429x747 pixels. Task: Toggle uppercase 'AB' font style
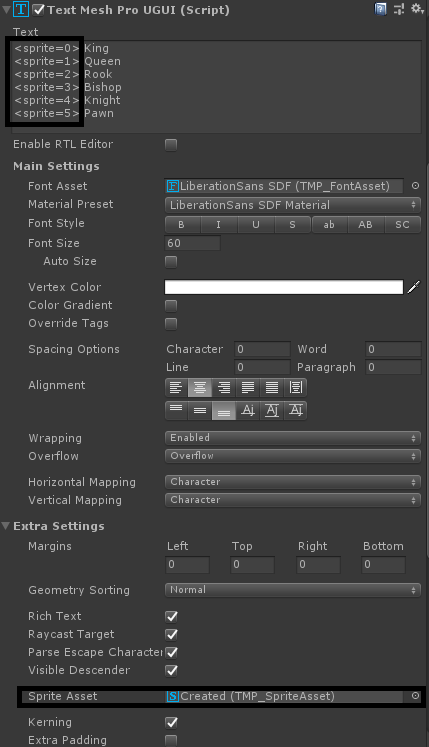(x=366, y=224)
